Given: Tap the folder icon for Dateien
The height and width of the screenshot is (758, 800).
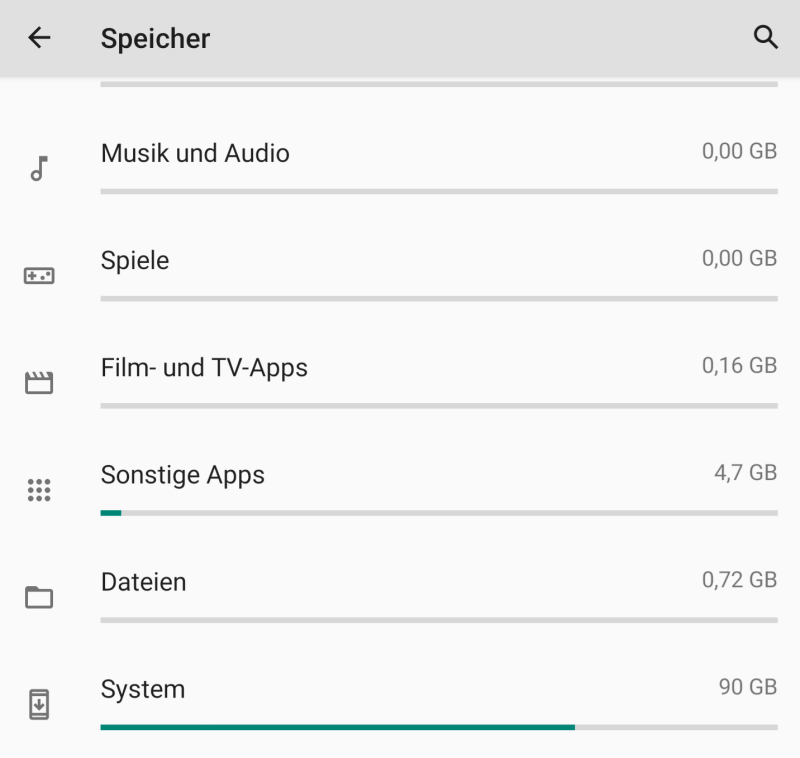Looking at the screenshot, I should [39, 597].
